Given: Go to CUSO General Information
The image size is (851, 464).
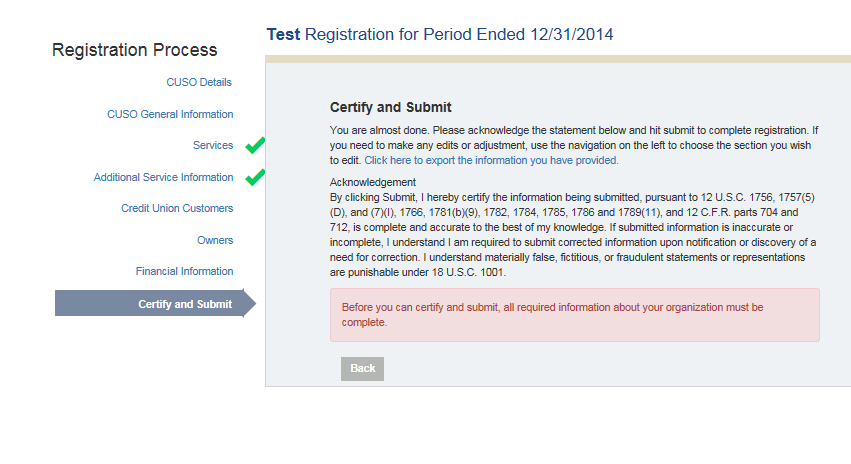Looking at the screenshot, I should pyautogui.click(x=170, y=114).
